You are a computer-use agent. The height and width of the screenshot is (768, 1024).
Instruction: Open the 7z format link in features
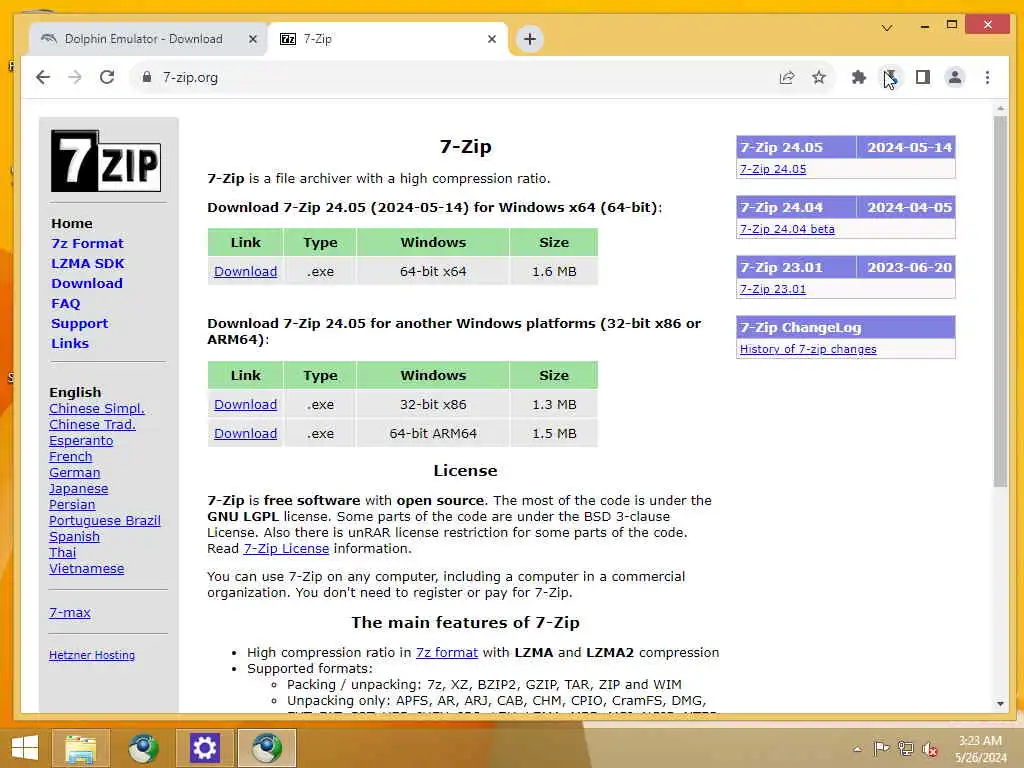coord(447,652)
